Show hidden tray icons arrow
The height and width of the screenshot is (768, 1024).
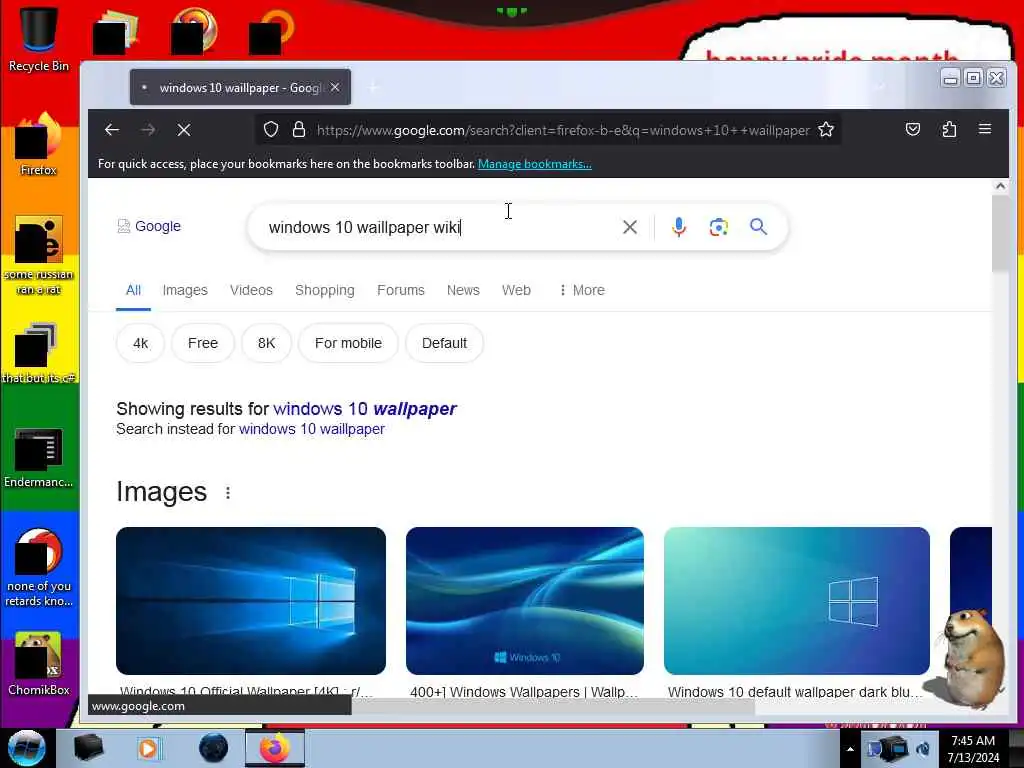[x=850, y=749]
